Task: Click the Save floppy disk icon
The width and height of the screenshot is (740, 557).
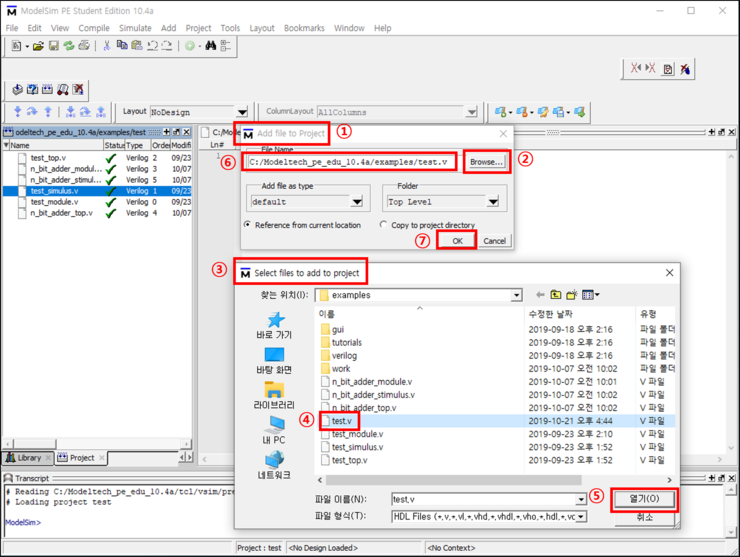Action: [x=54, y=46]
